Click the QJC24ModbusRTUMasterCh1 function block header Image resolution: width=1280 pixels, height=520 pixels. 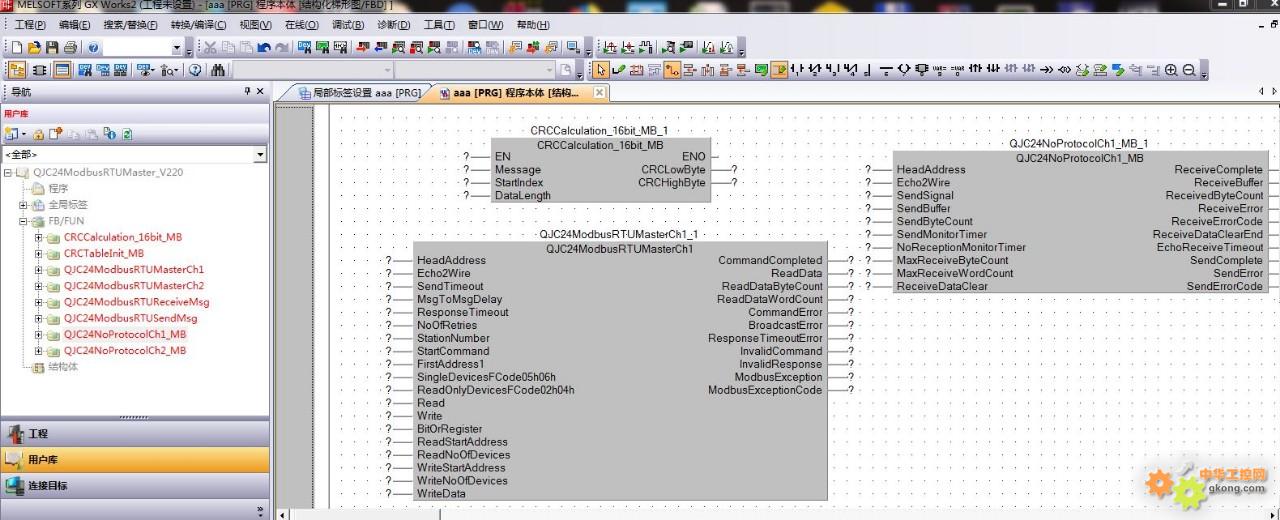619,249
